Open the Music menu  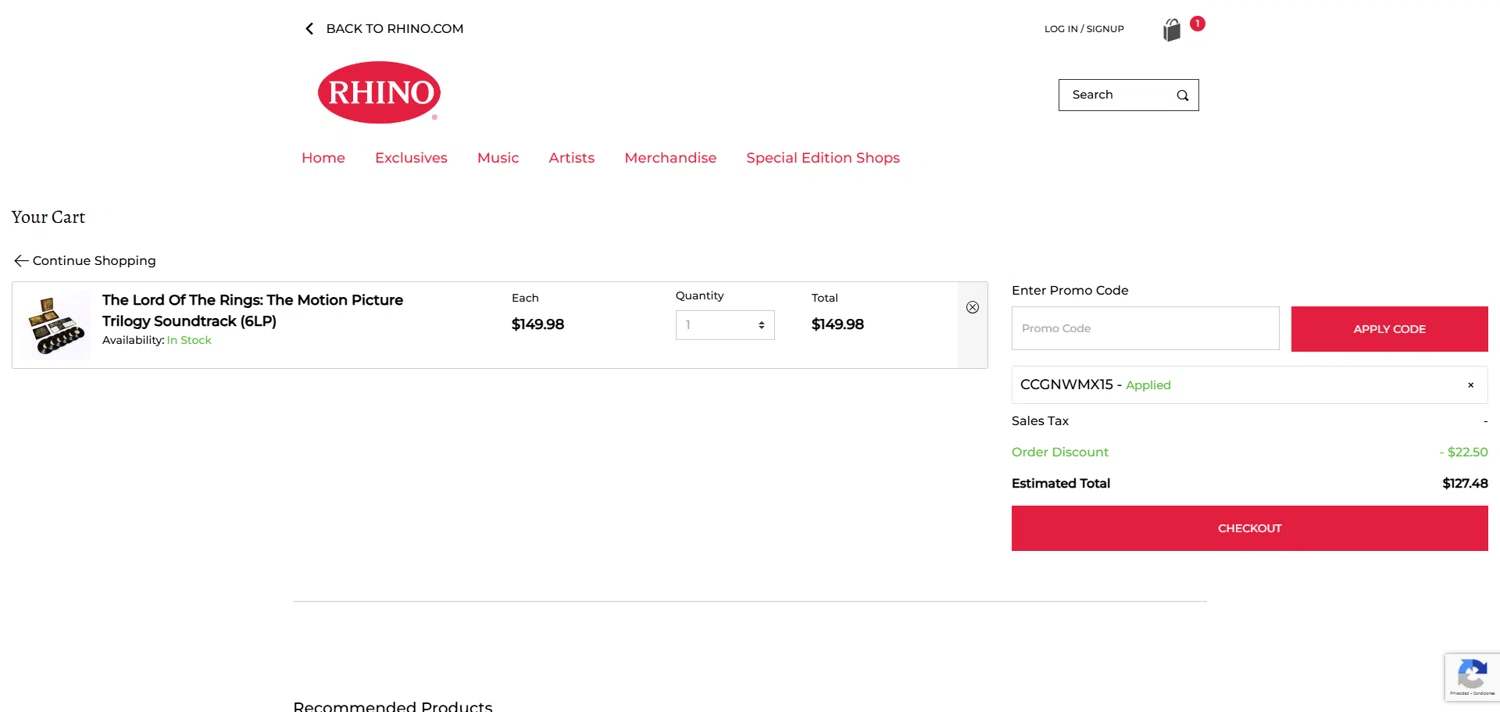(498, 158)
